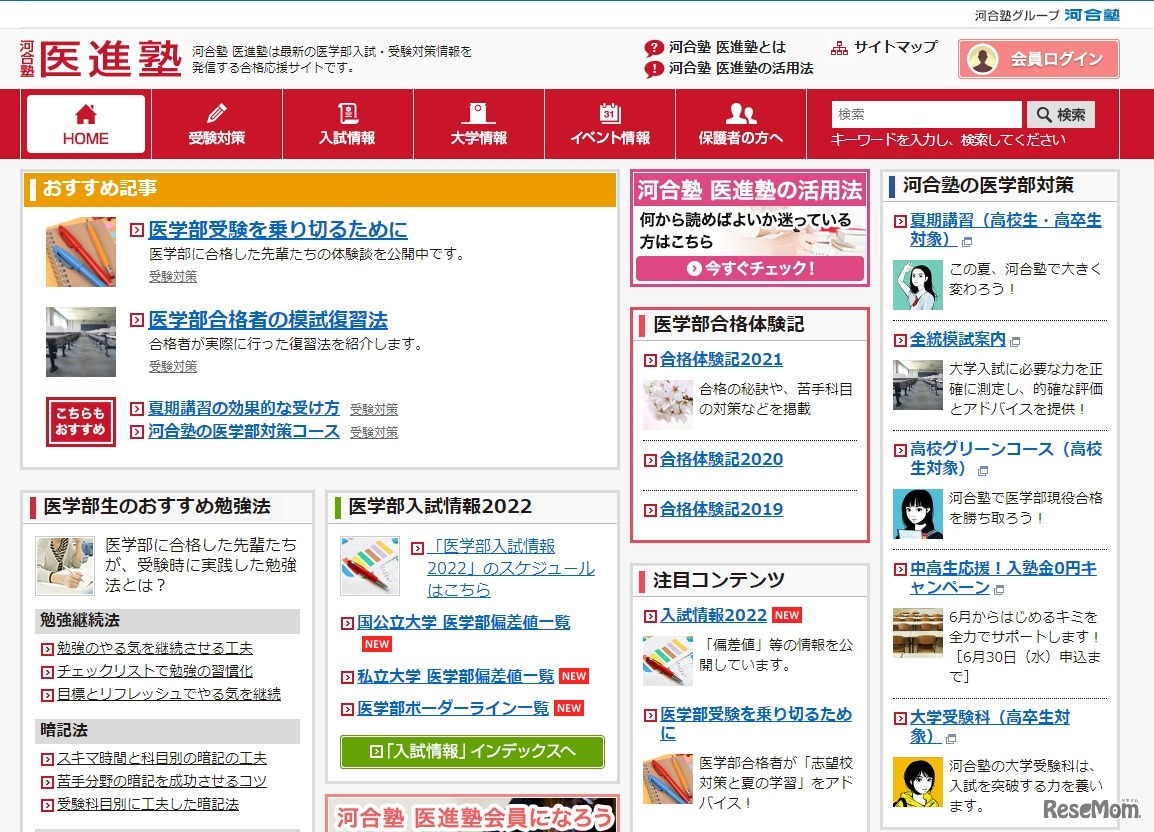
Task: Click the people icon above 保護者の方へ
Action: (740, 113)
